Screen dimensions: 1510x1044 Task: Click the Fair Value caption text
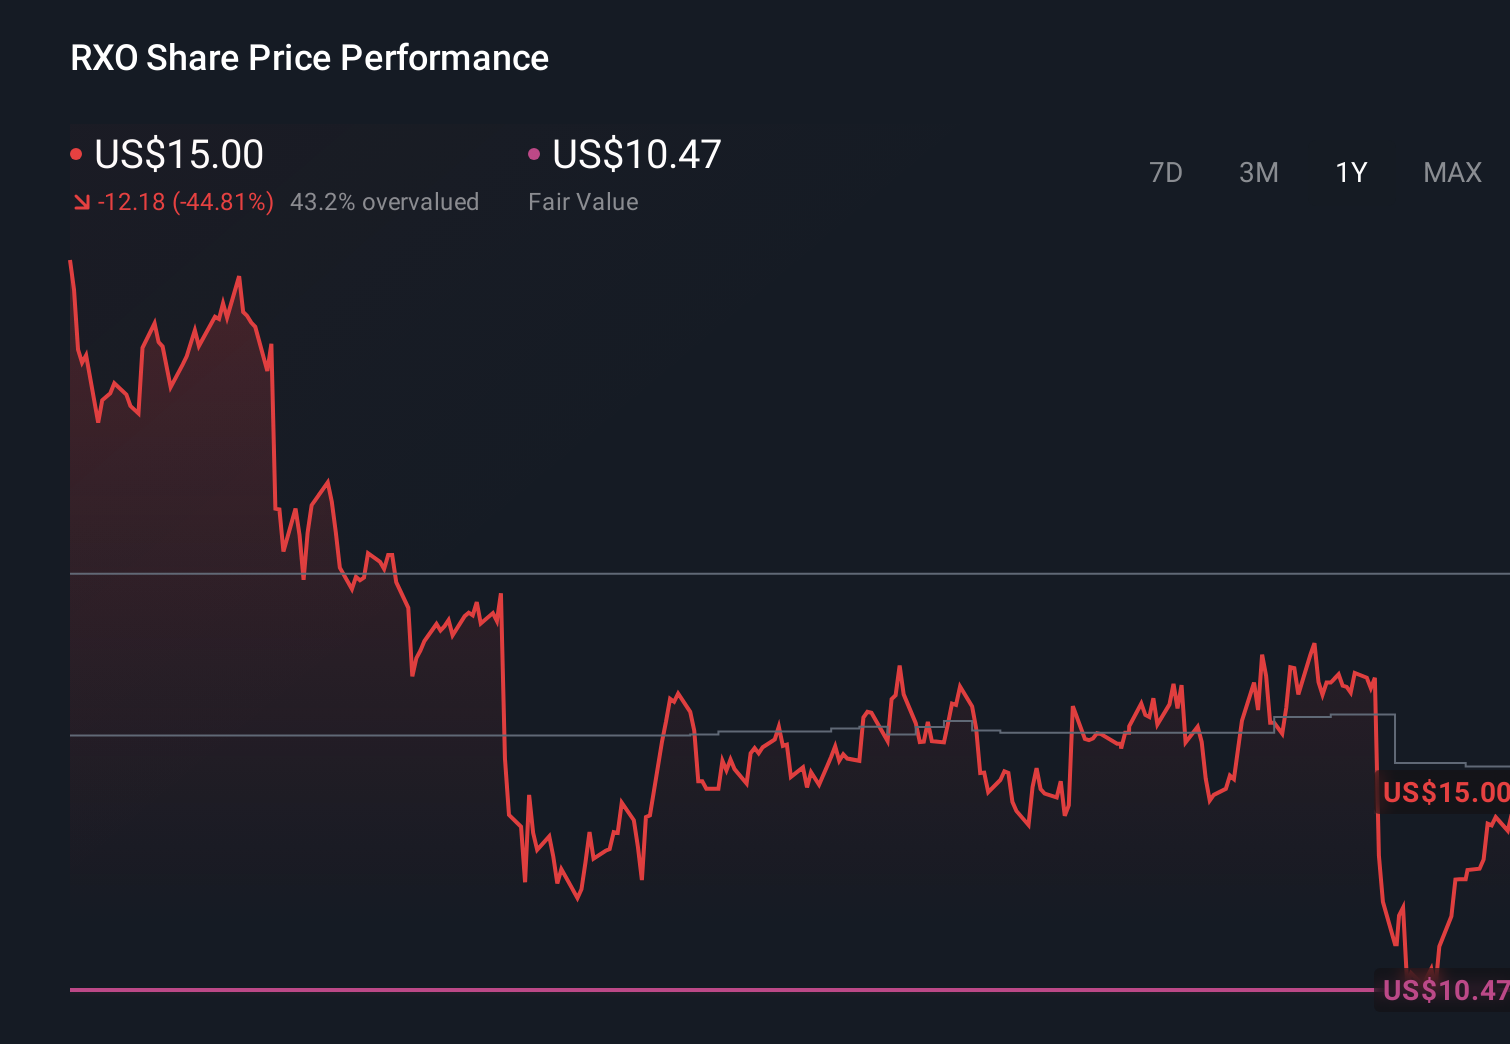(x=583, y=201)
